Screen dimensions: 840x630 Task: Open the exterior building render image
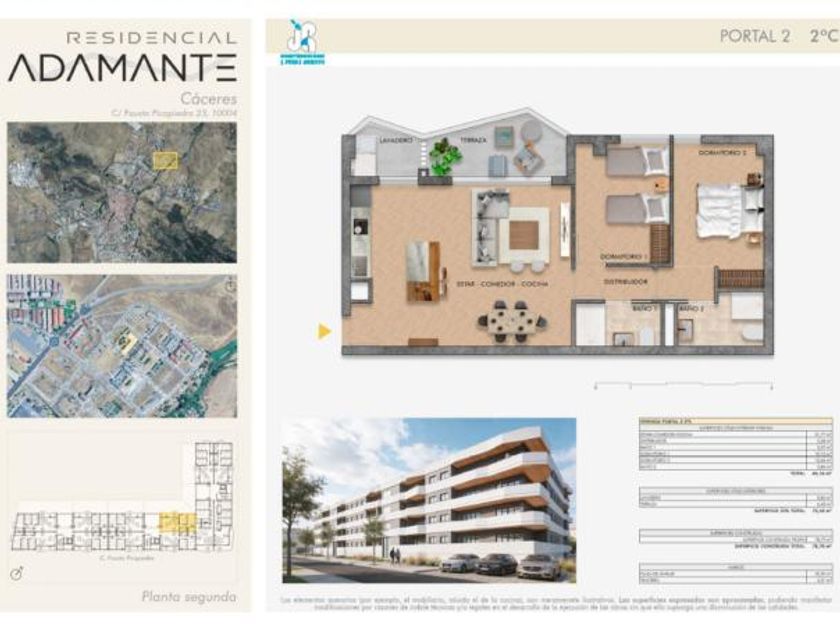click(429, 500)
